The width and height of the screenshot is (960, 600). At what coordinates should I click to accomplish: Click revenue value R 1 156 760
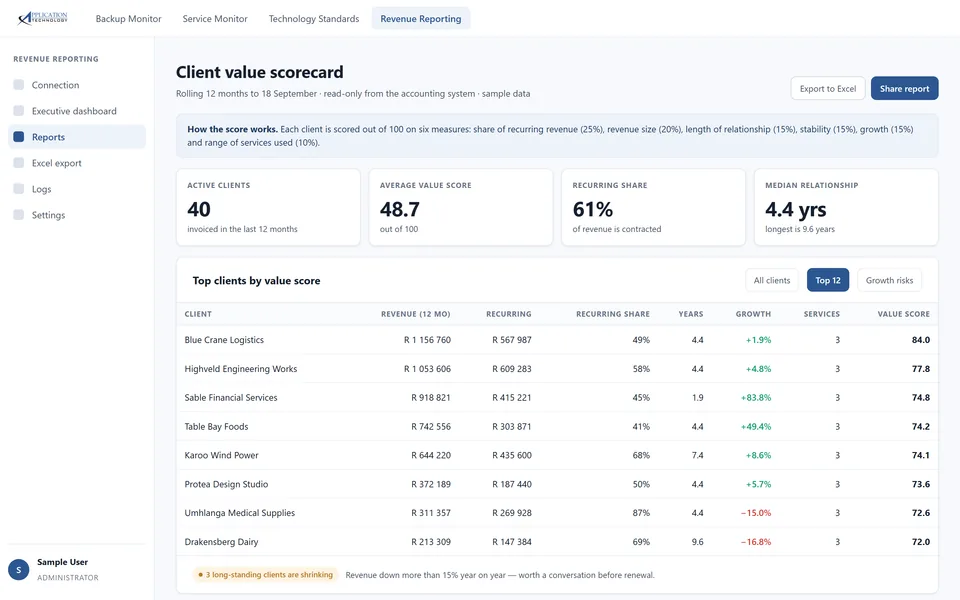pyautogui.click(x=427, y=340)
